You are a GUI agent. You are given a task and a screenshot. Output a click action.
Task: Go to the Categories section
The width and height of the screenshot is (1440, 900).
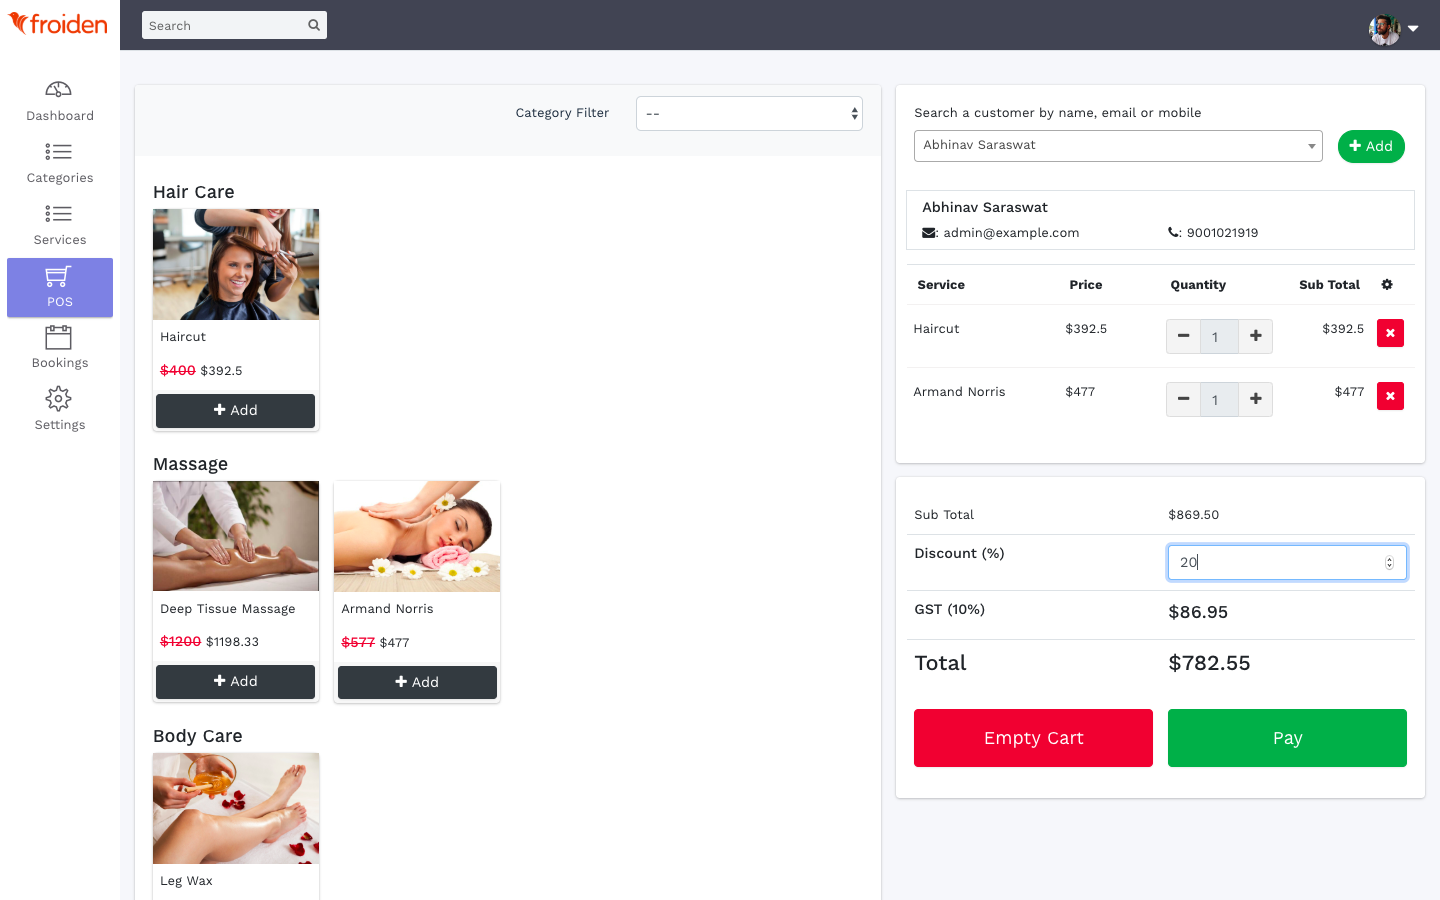coord(60,163)
